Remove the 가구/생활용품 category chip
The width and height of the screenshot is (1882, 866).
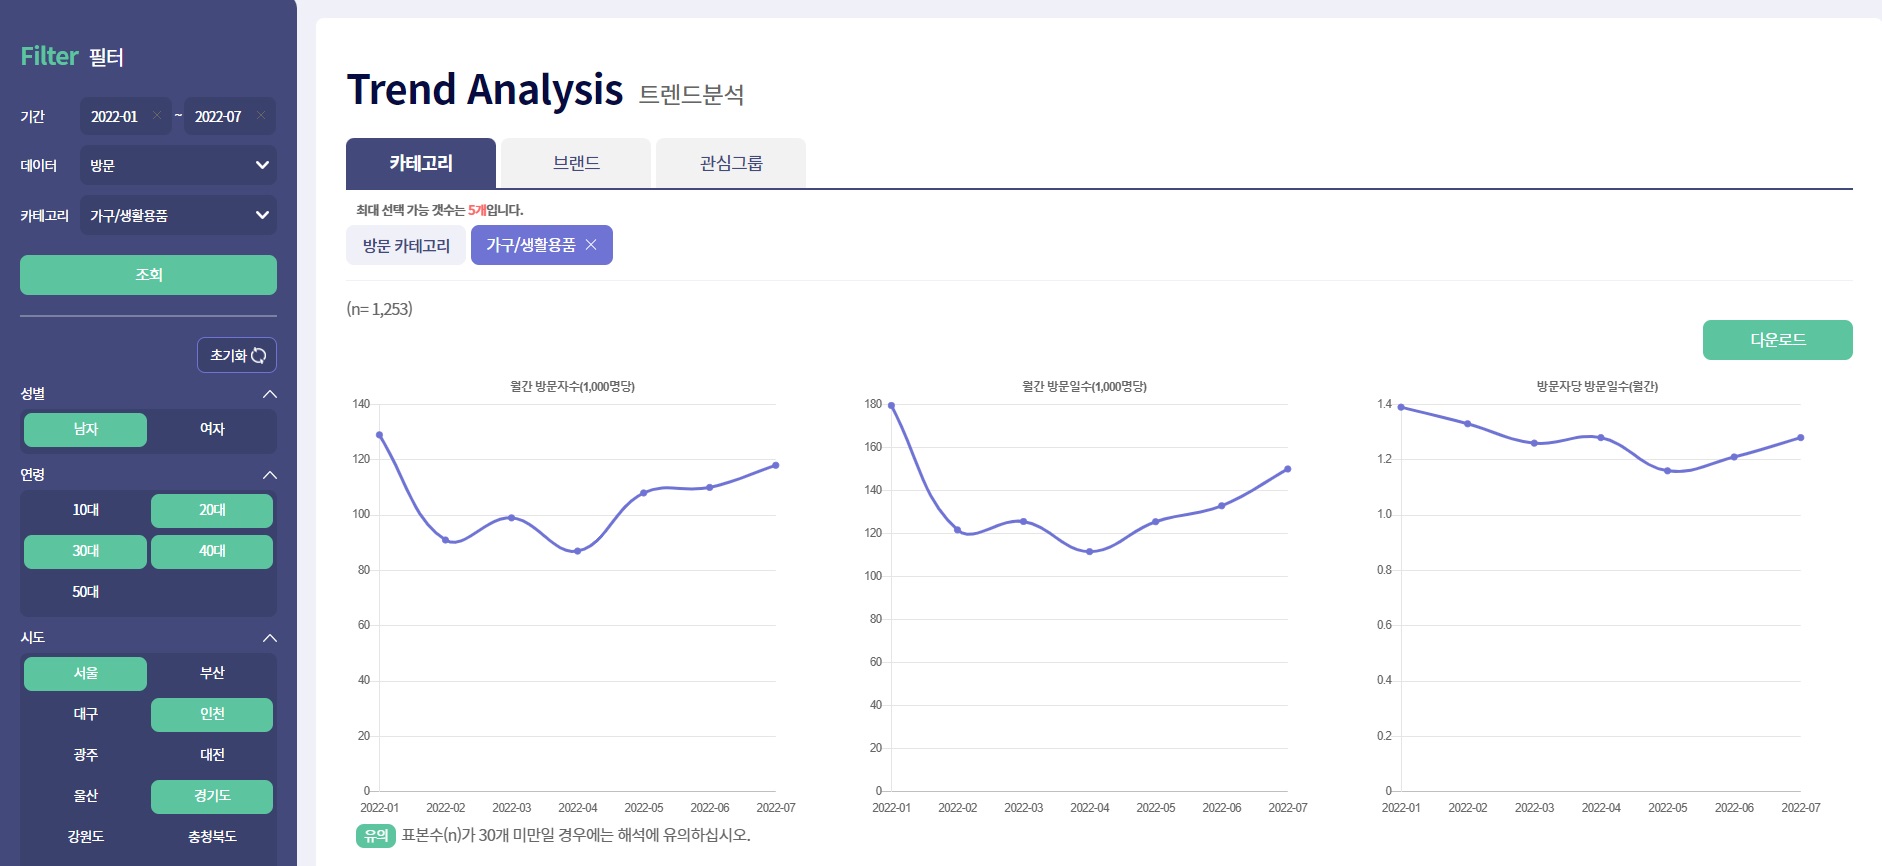(591, 245)
